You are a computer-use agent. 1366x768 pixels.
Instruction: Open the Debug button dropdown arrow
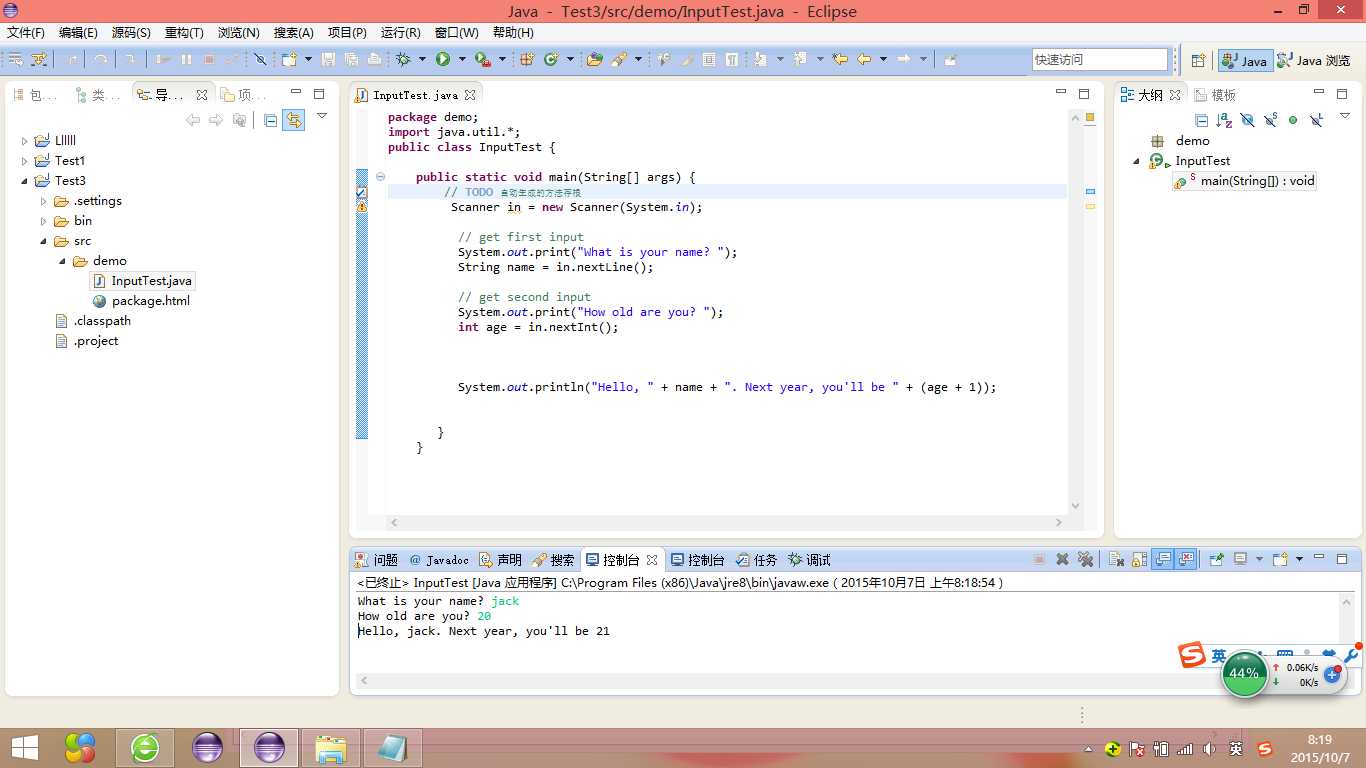click(x=422, y=59)
